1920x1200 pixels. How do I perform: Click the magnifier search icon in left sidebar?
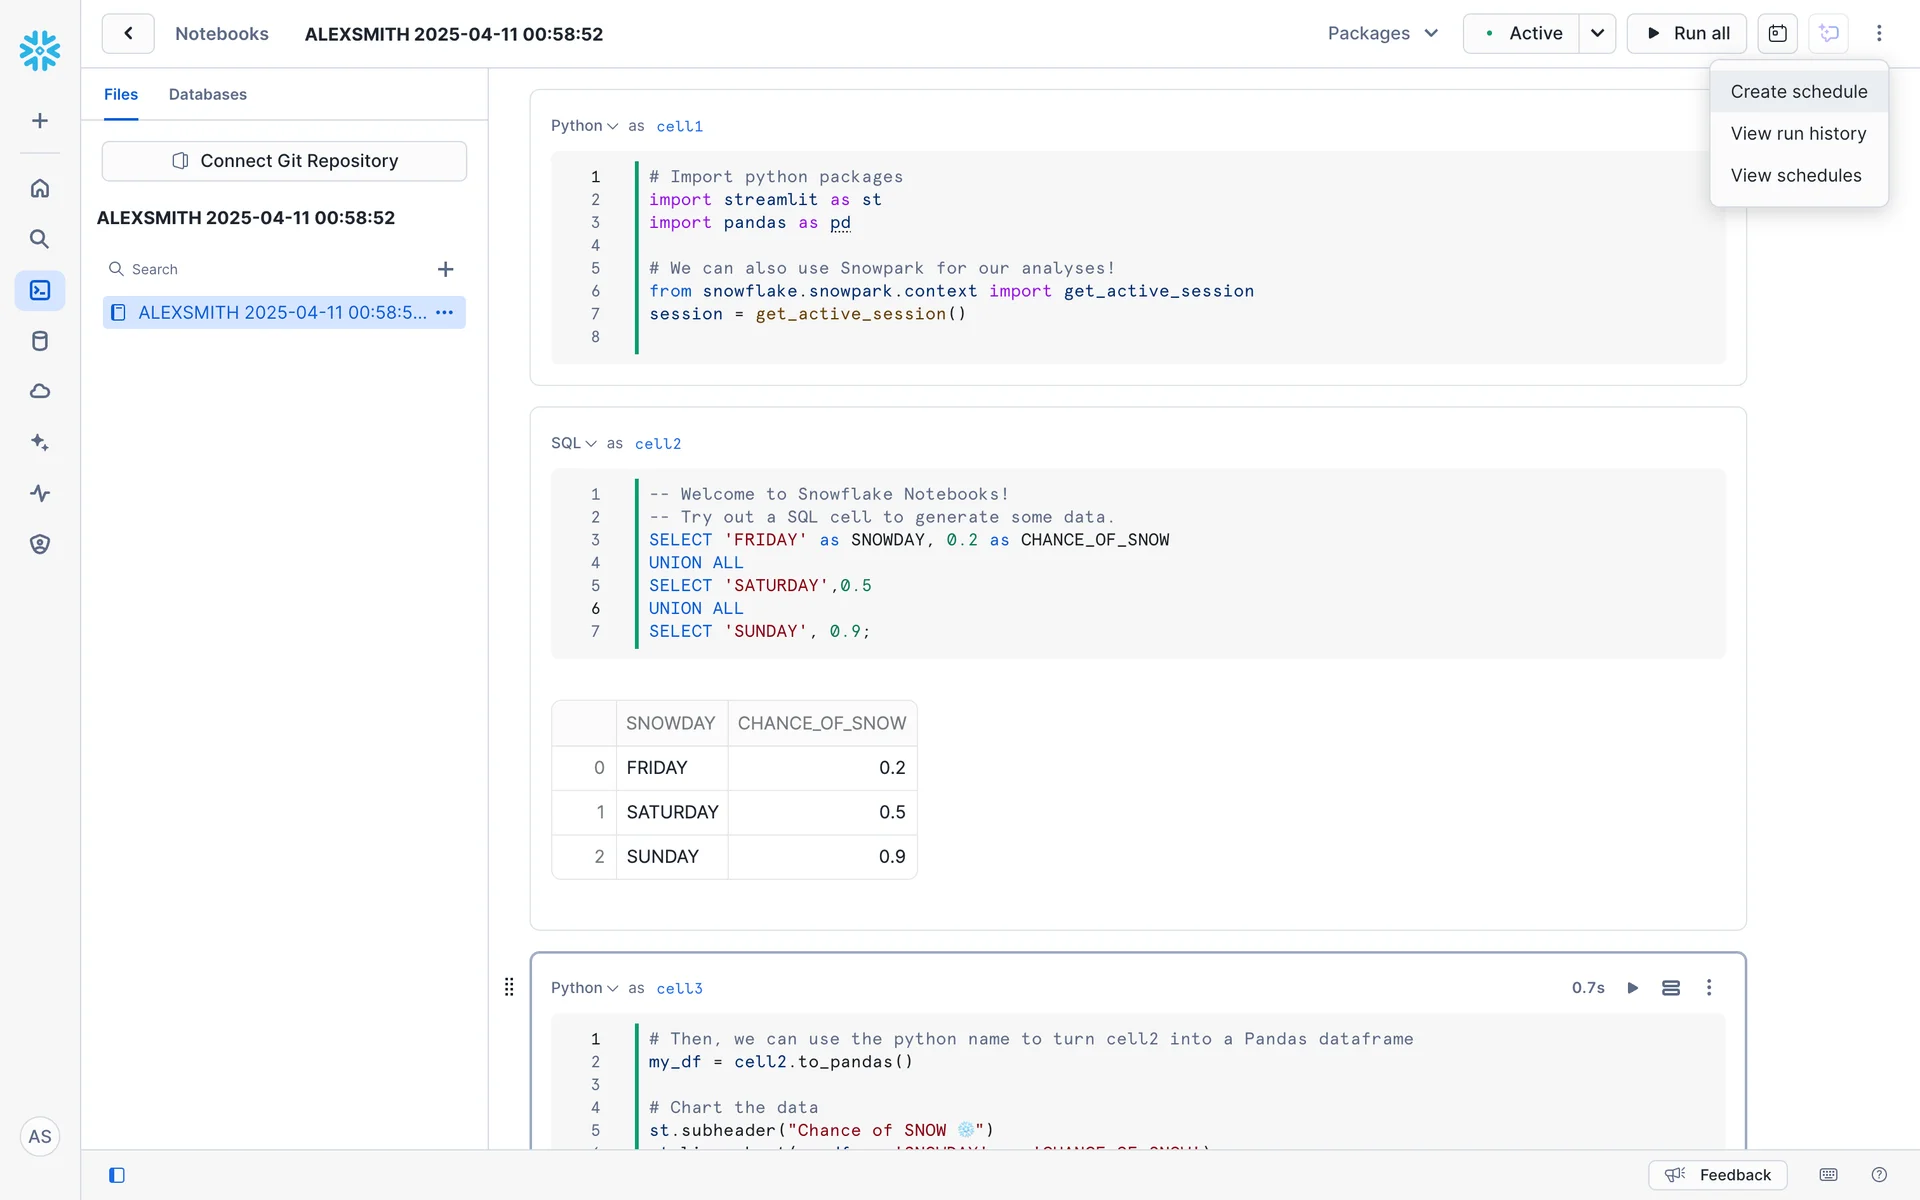(40, 239)
